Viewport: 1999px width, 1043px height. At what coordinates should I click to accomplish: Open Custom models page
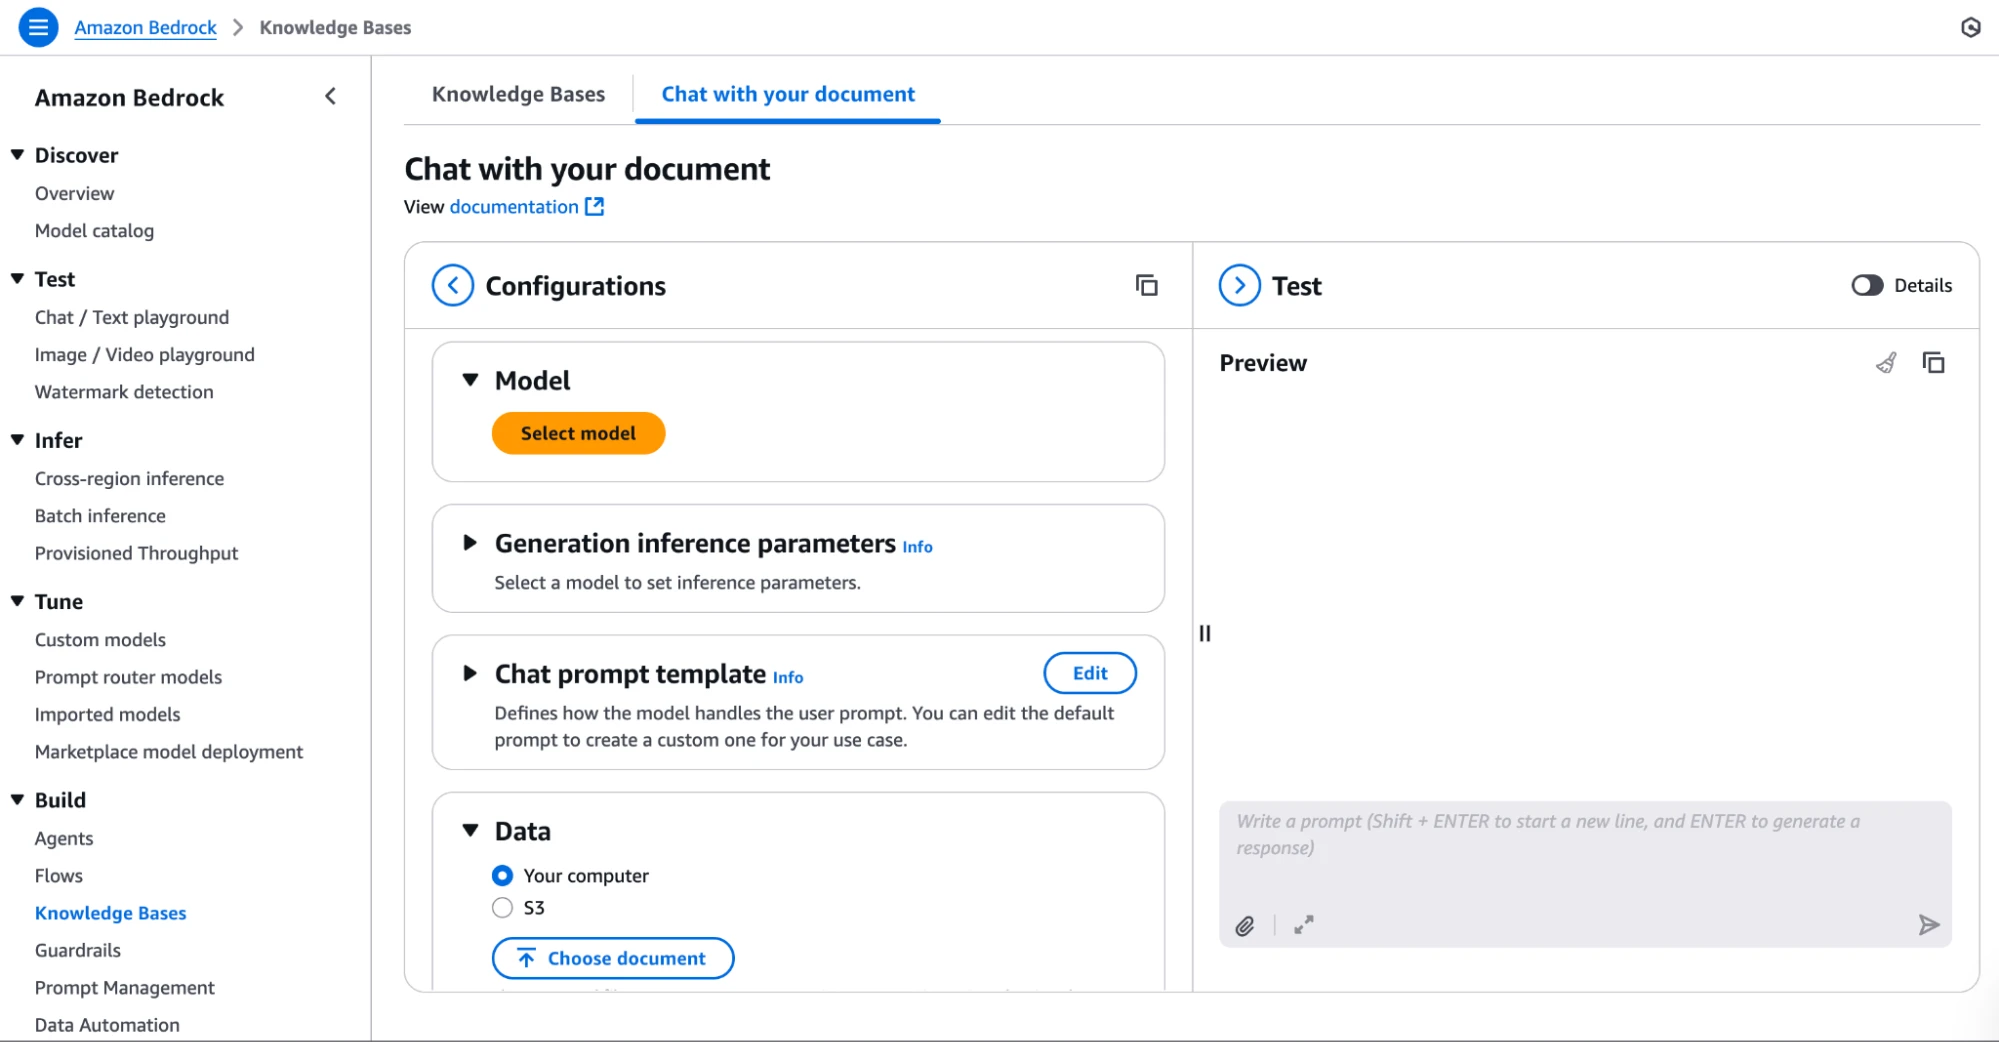(100, 640)
